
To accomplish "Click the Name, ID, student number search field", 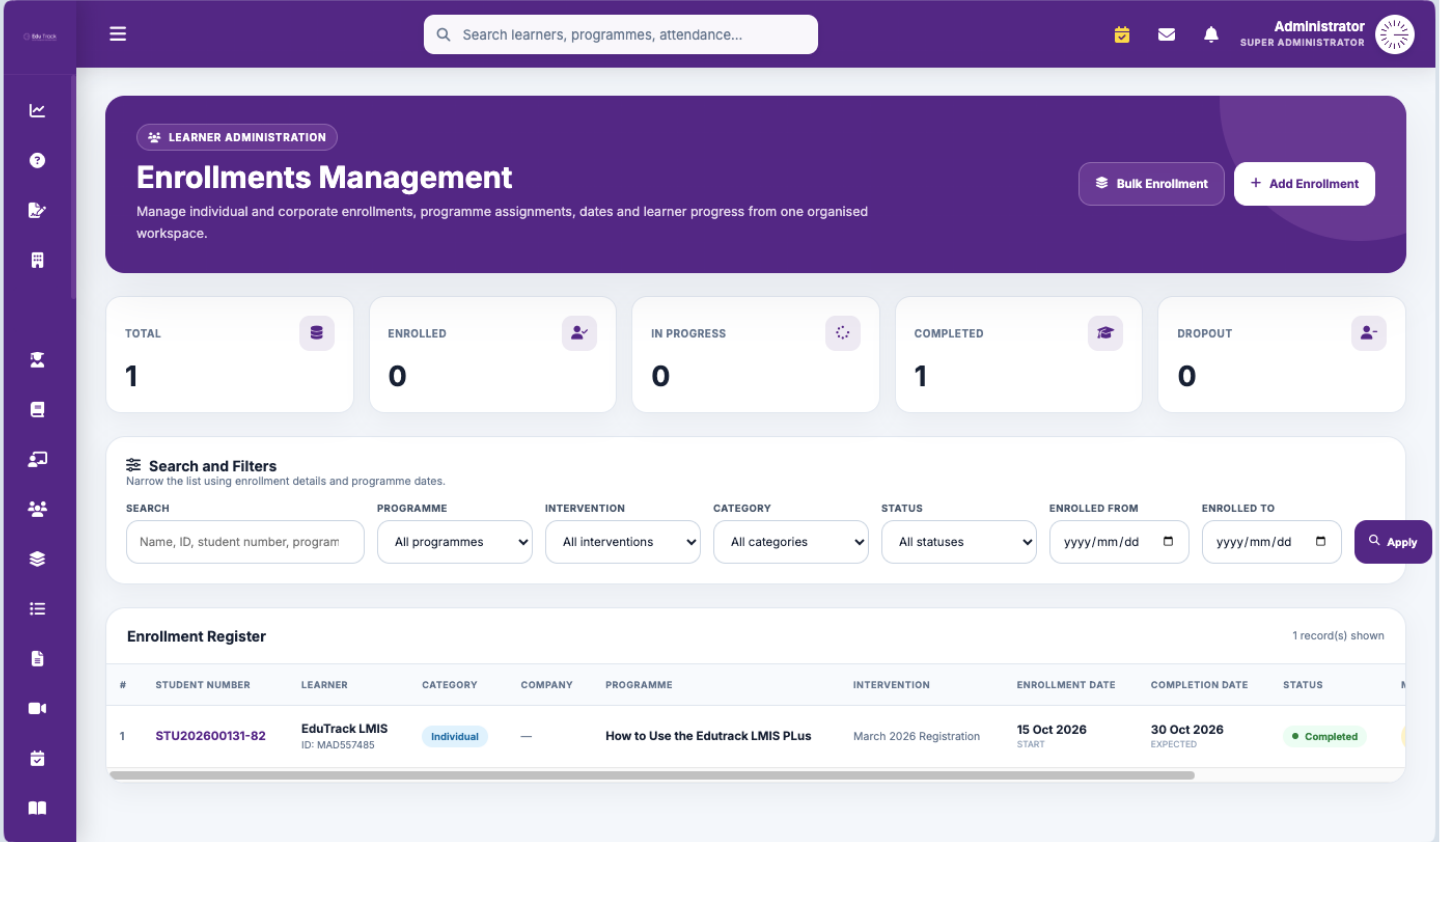I will (245, 542).
